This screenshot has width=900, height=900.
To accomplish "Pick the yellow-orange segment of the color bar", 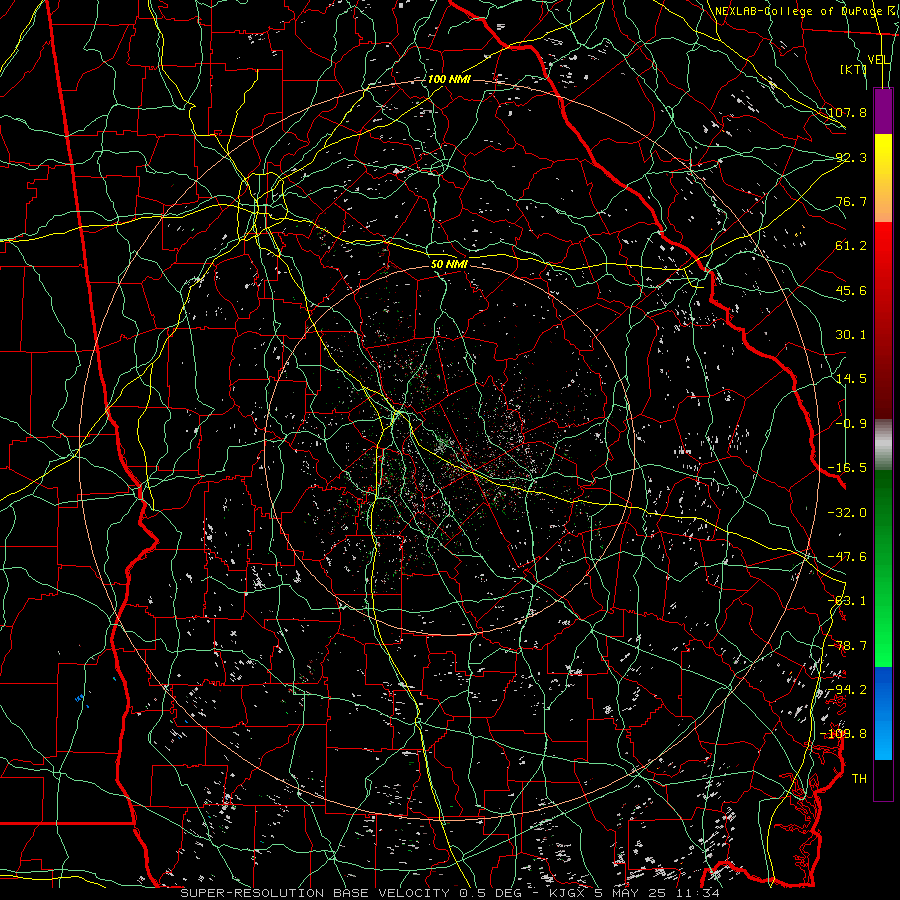I will pos(883,178).
